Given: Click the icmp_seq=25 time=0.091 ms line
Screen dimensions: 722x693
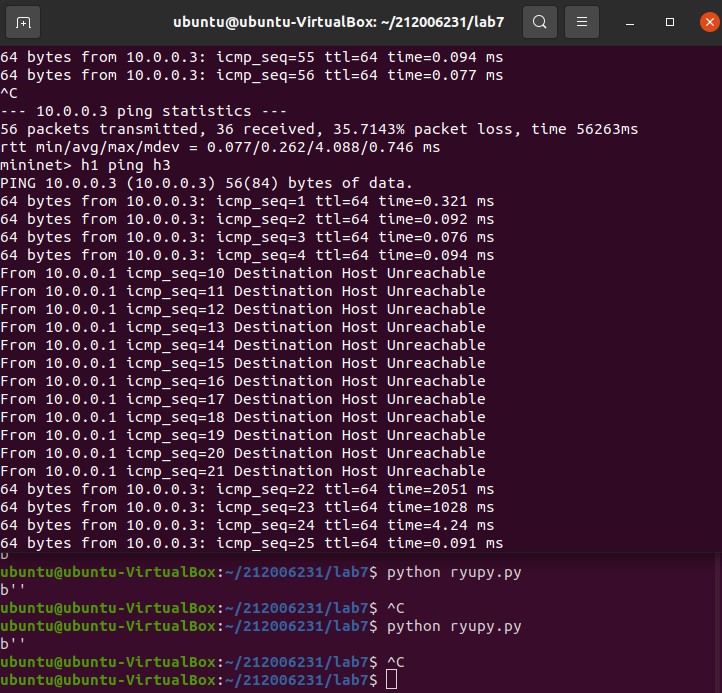Looking at the screenshot, I should pos(251,542).
